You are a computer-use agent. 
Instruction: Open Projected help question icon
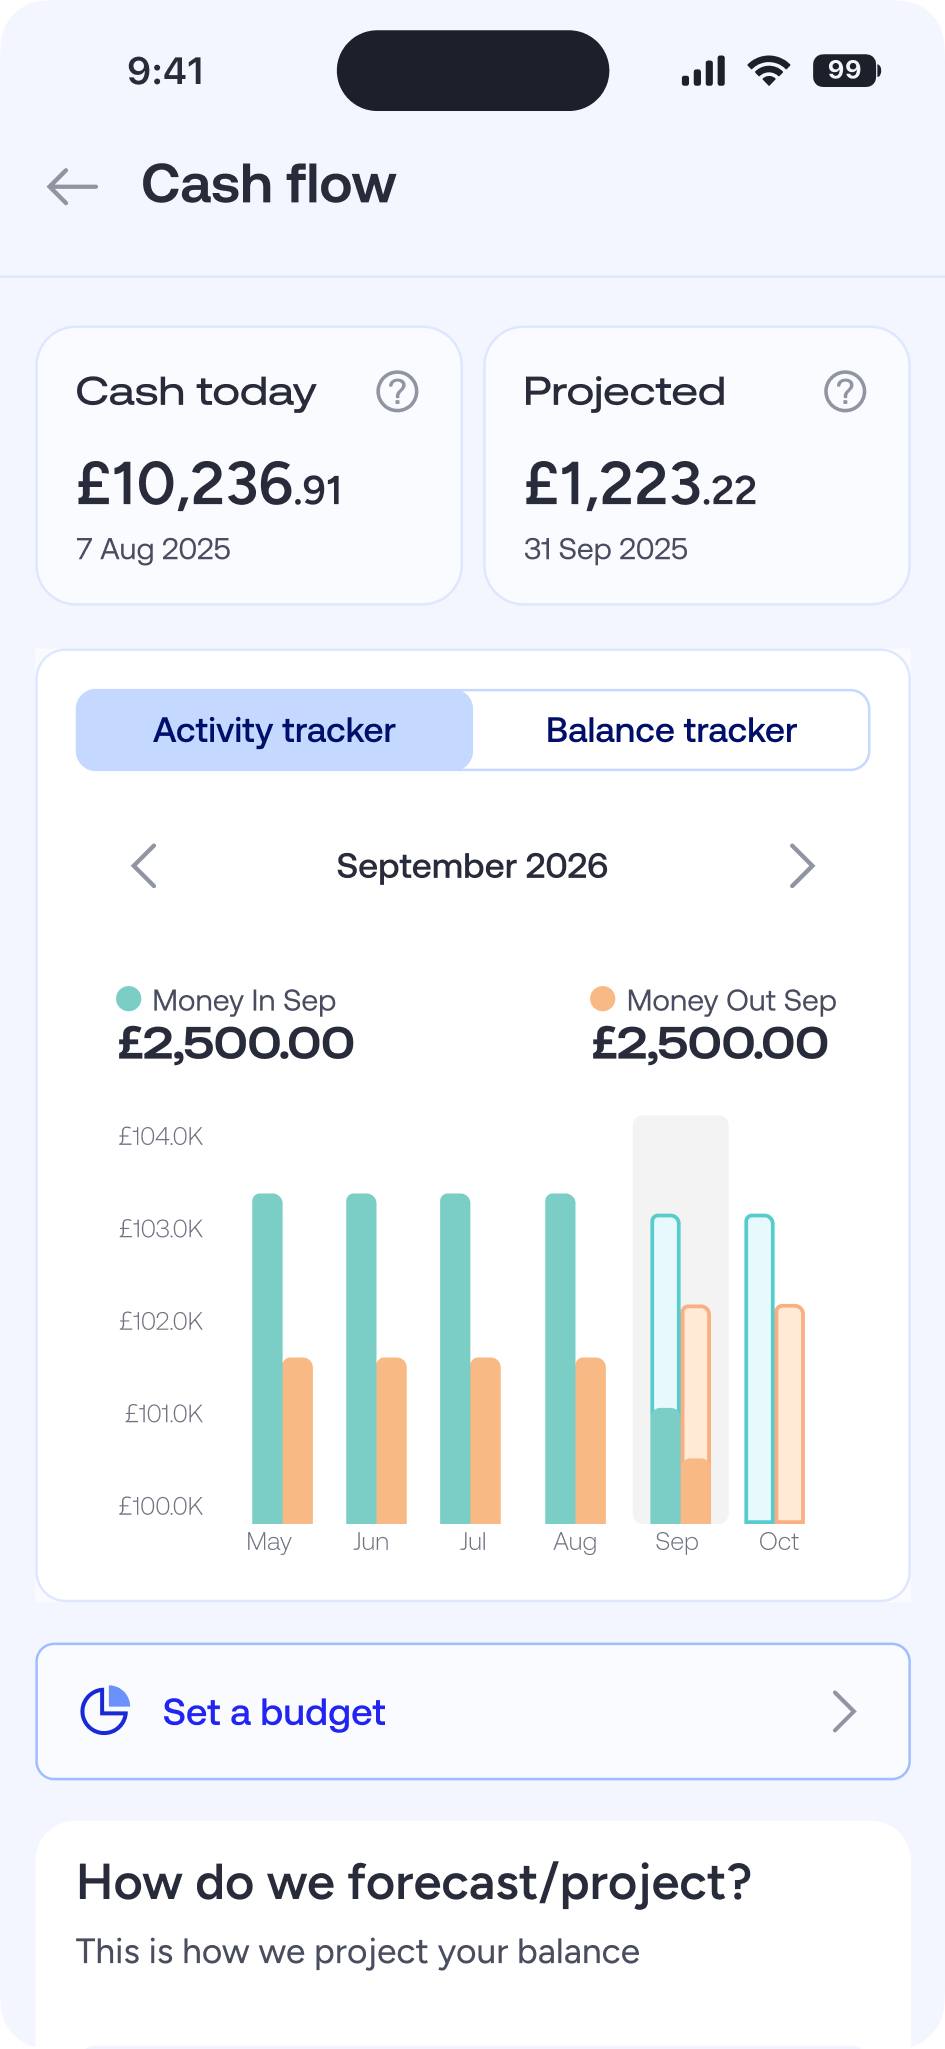(845, 392)
